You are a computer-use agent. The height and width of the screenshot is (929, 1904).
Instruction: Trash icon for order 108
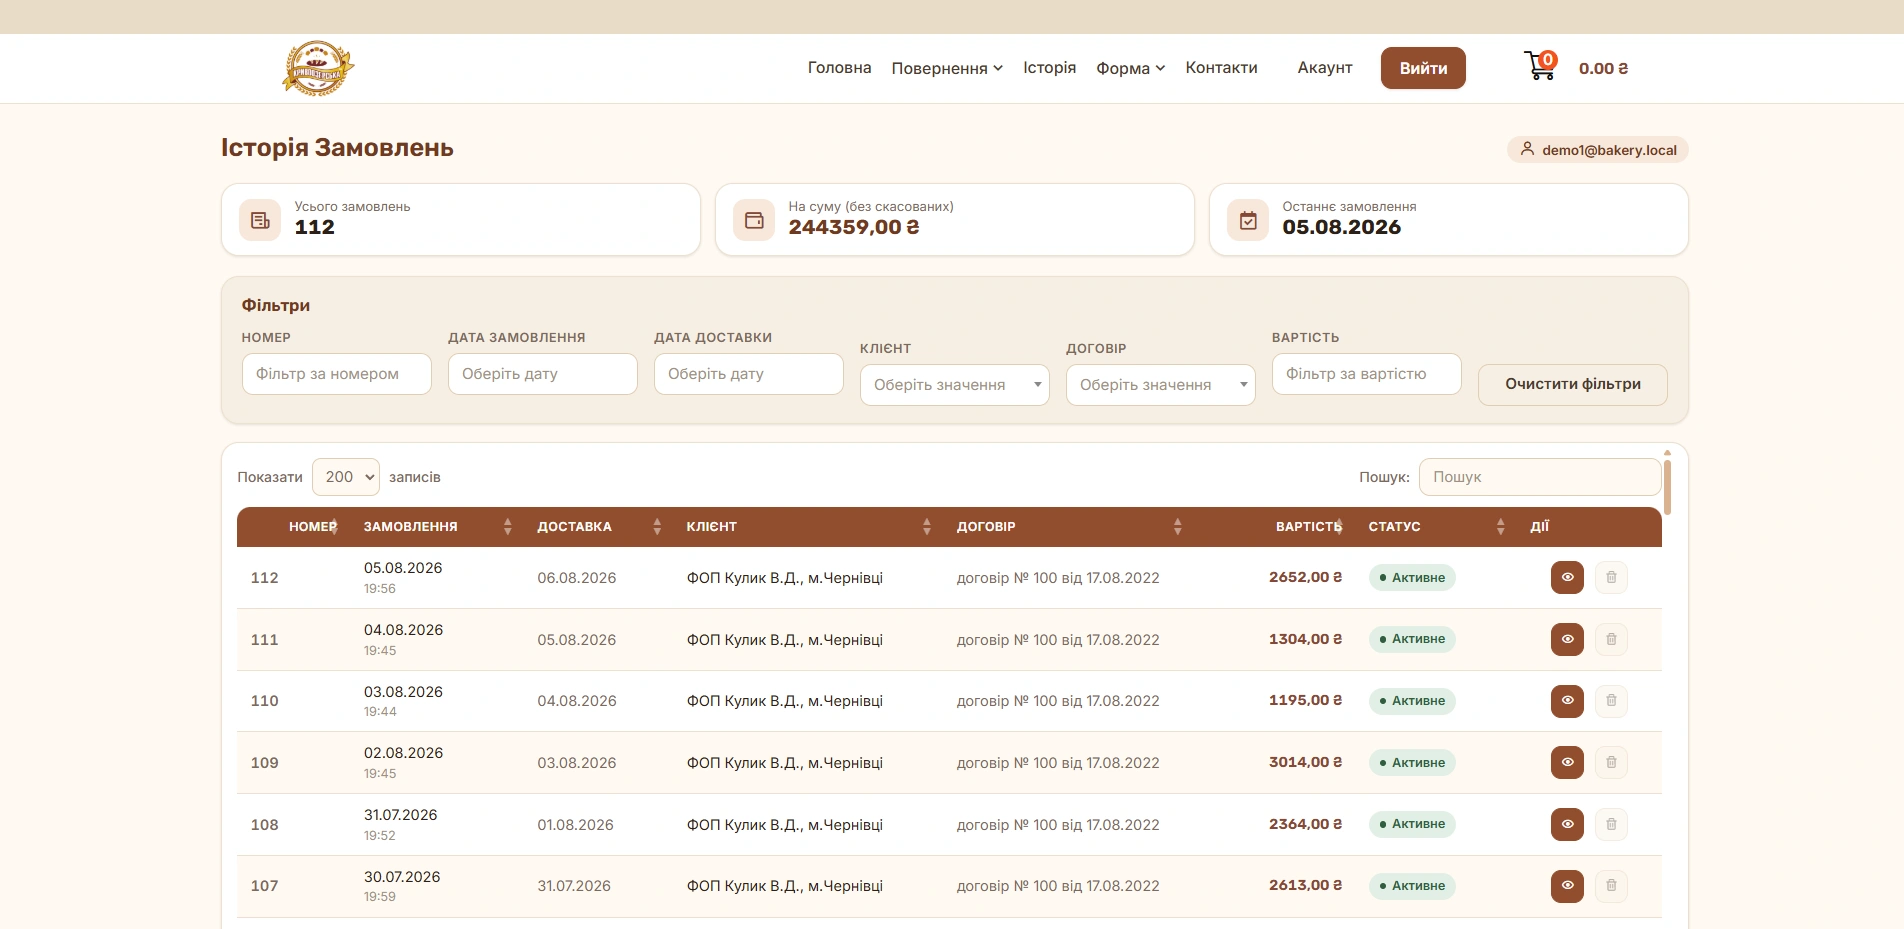pyautogui.click(x=1611, y=824)
